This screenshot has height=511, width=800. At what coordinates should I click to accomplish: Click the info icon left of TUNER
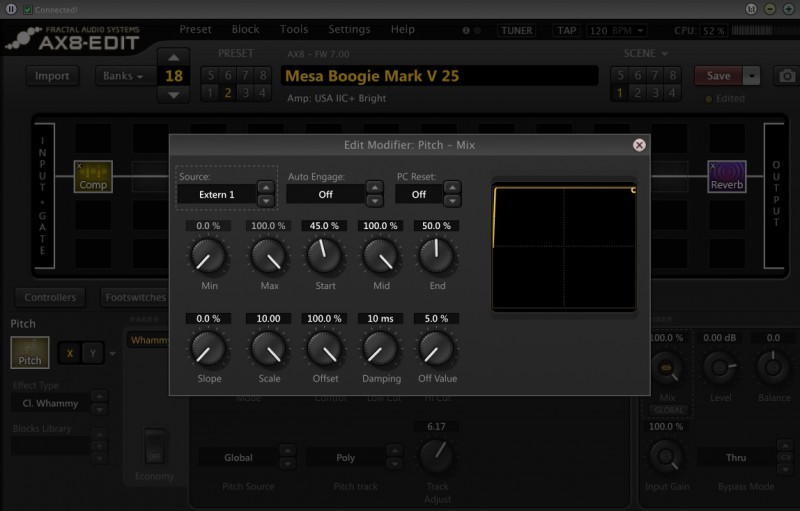coord(466,31)
